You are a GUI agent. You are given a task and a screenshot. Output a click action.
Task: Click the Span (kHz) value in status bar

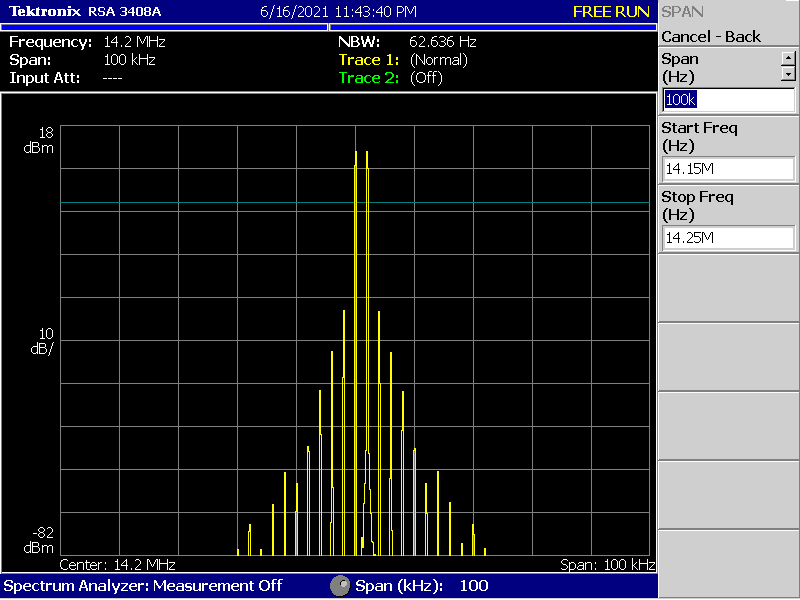click(x=474, y=585)
